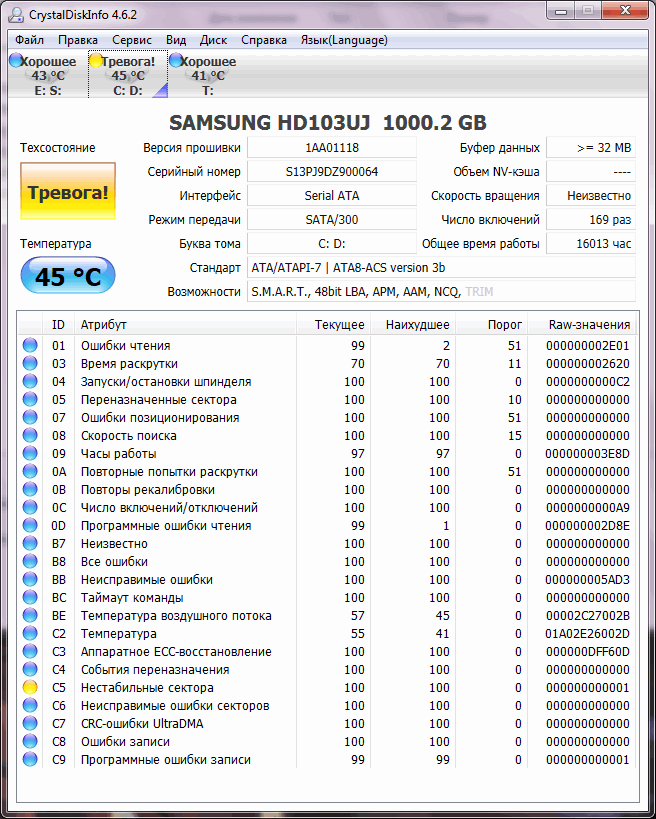Viewport: 656px width, 819px height.
Task: Click status icon for Аппаратное ECC-восстановление
Action: point(30,651)
